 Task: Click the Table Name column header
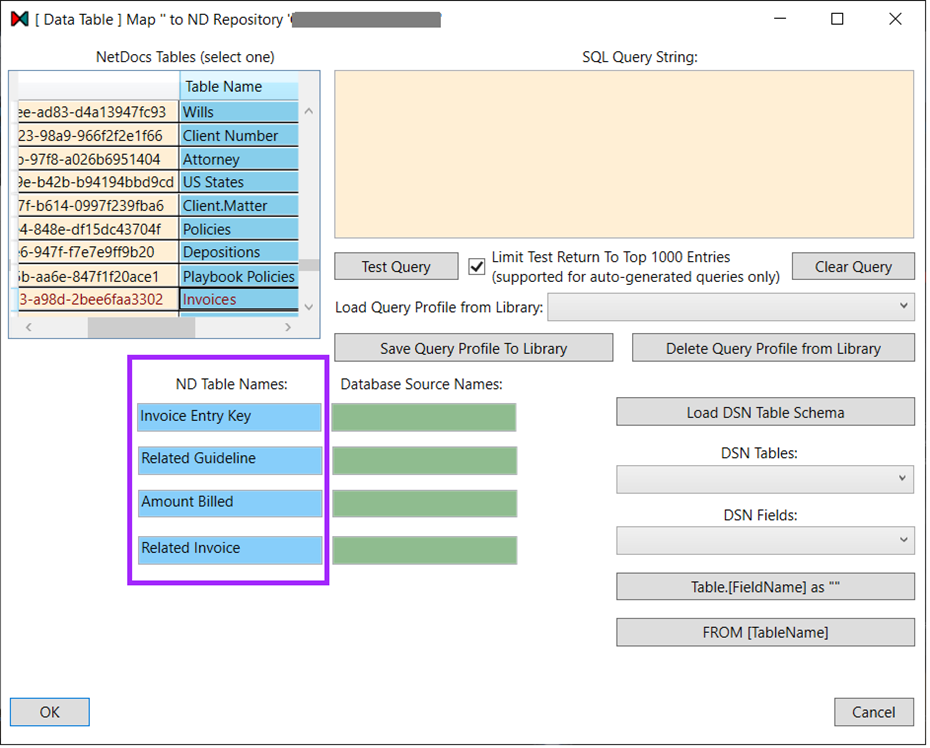click(x=239, y=86)
